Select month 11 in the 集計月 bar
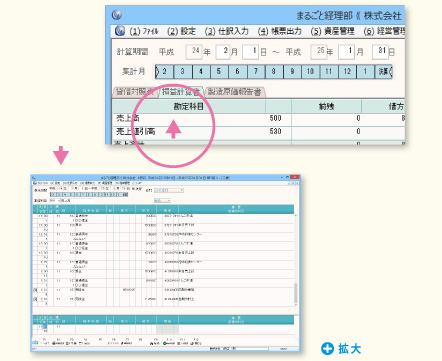The height and width of the screenshot is (361, 442). (329, 71)
